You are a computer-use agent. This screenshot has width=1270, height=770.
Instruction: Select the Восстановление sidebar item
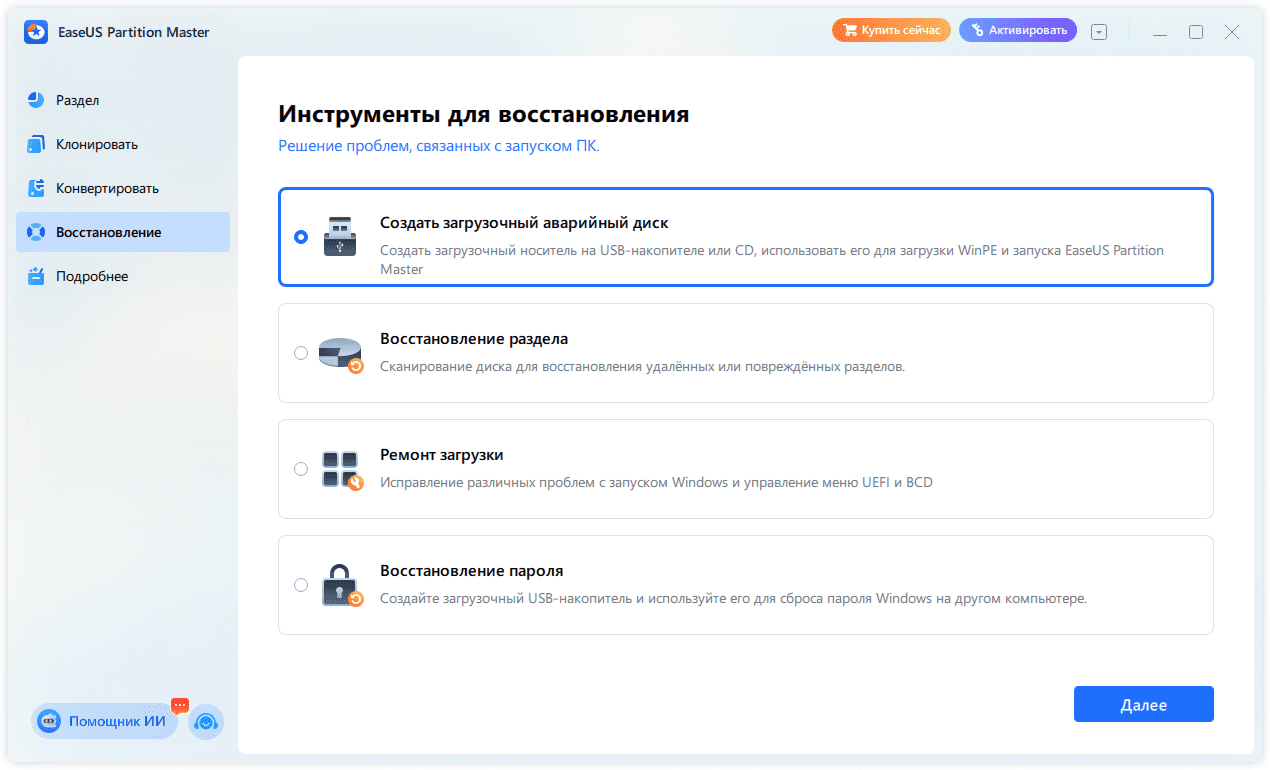click(123, 232)
